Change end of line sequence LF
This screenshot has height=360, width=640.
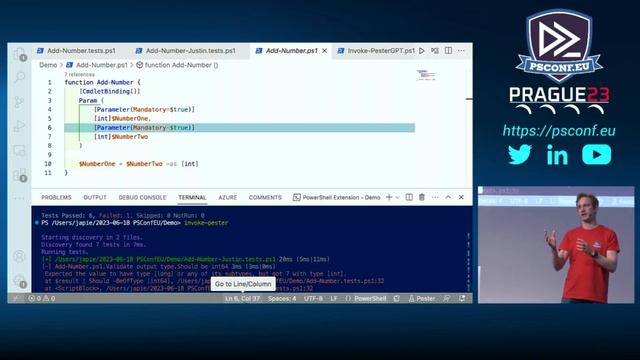(x=334, y=298)
